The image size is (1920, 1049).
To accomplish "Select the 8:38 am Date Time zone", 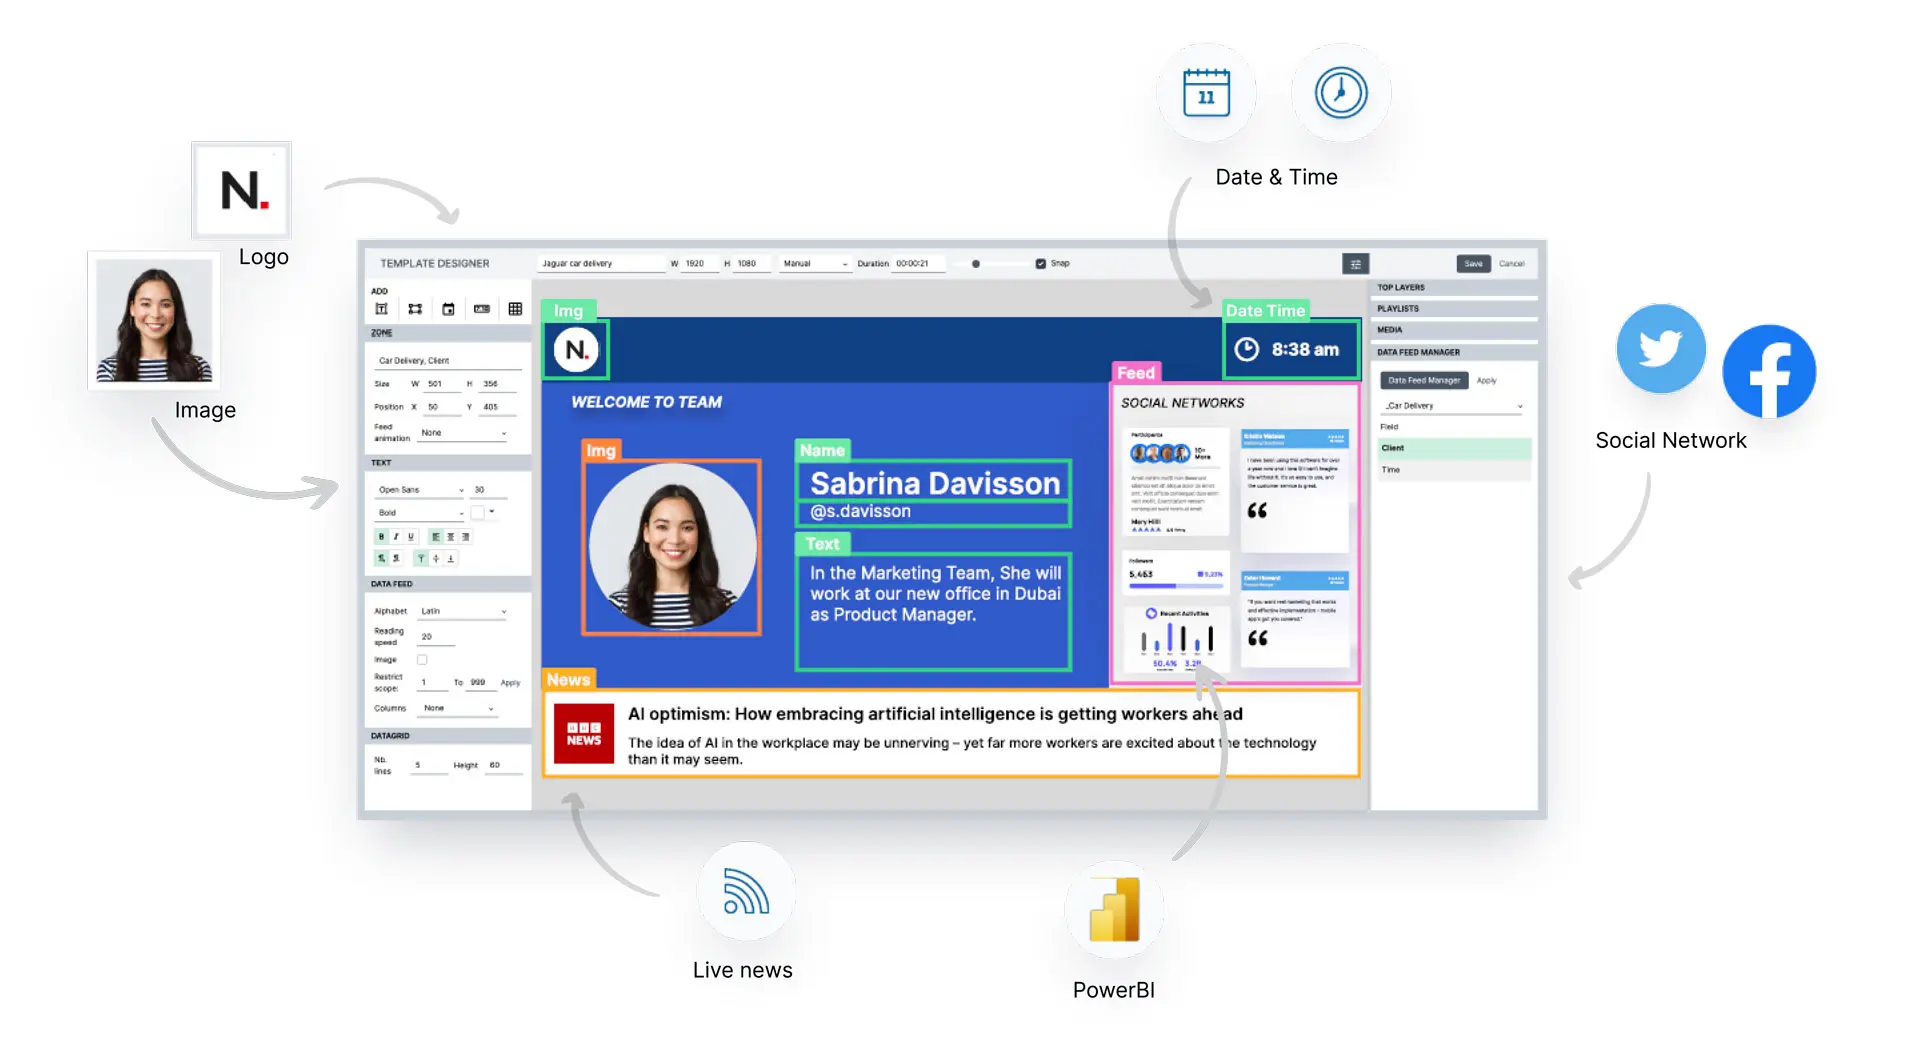I will pos(1291,349).
